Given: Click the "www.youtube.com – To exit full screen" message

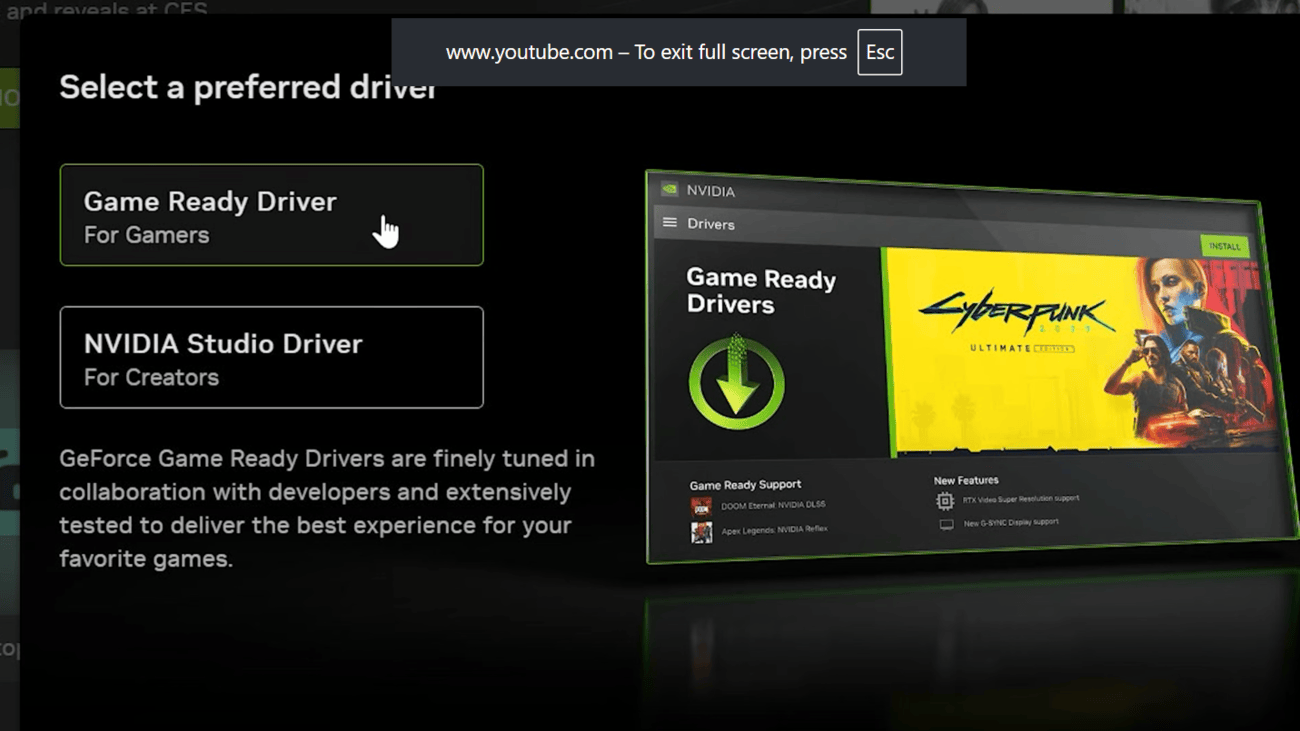Looking at the screenshot, I should click(646, 52).
